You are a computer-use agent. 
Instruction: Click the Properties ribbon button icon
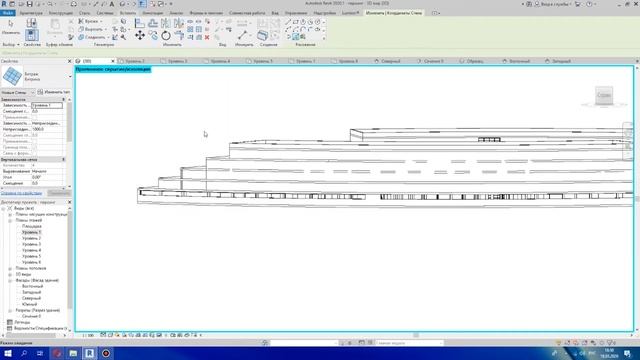(31, 35)
